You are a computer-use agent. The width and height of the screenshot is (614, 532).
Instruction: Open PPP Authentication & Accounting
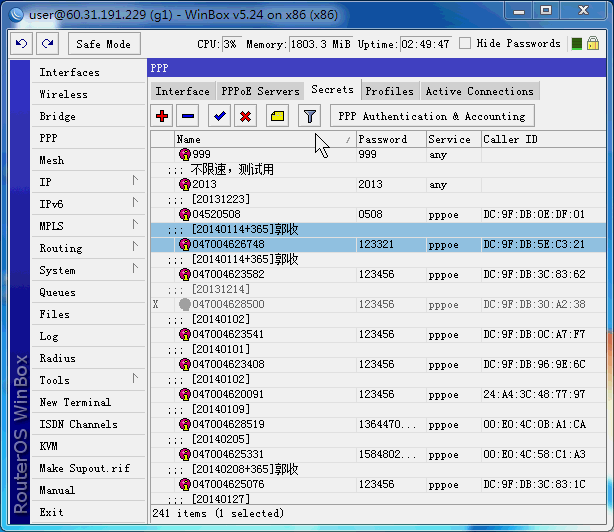point(431,116)
